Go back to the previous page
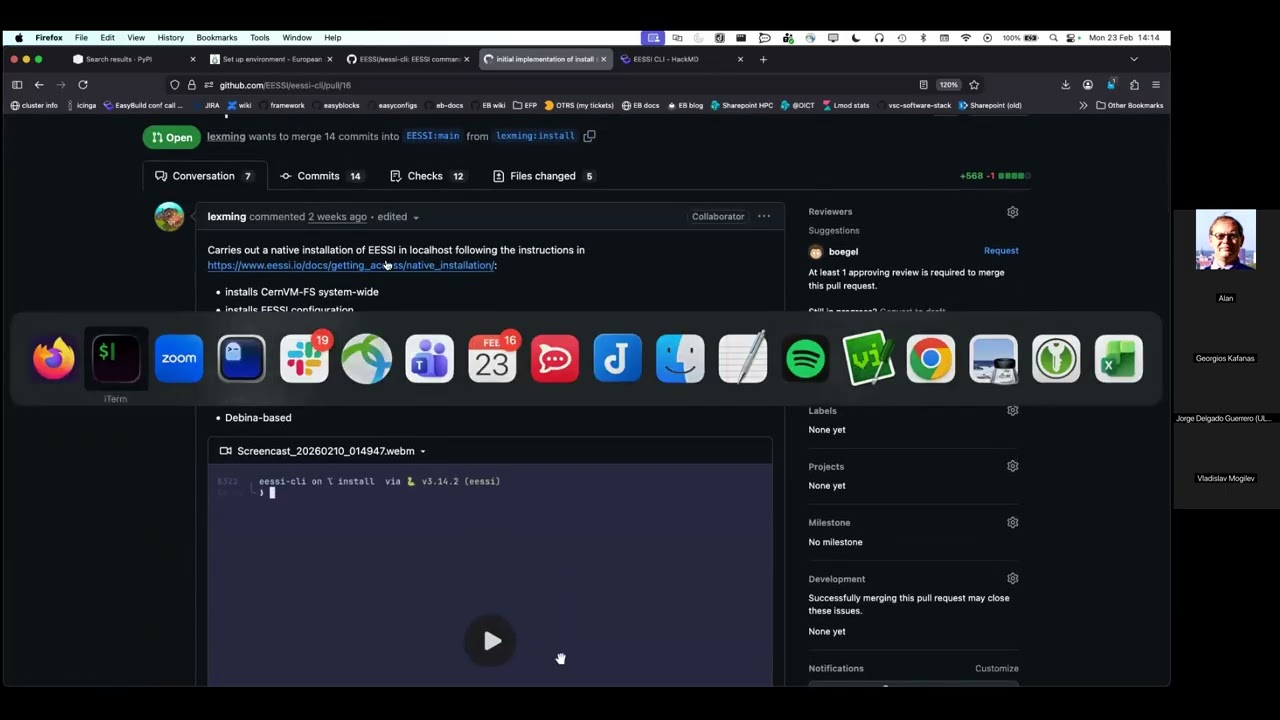 (x=39, y=85)
